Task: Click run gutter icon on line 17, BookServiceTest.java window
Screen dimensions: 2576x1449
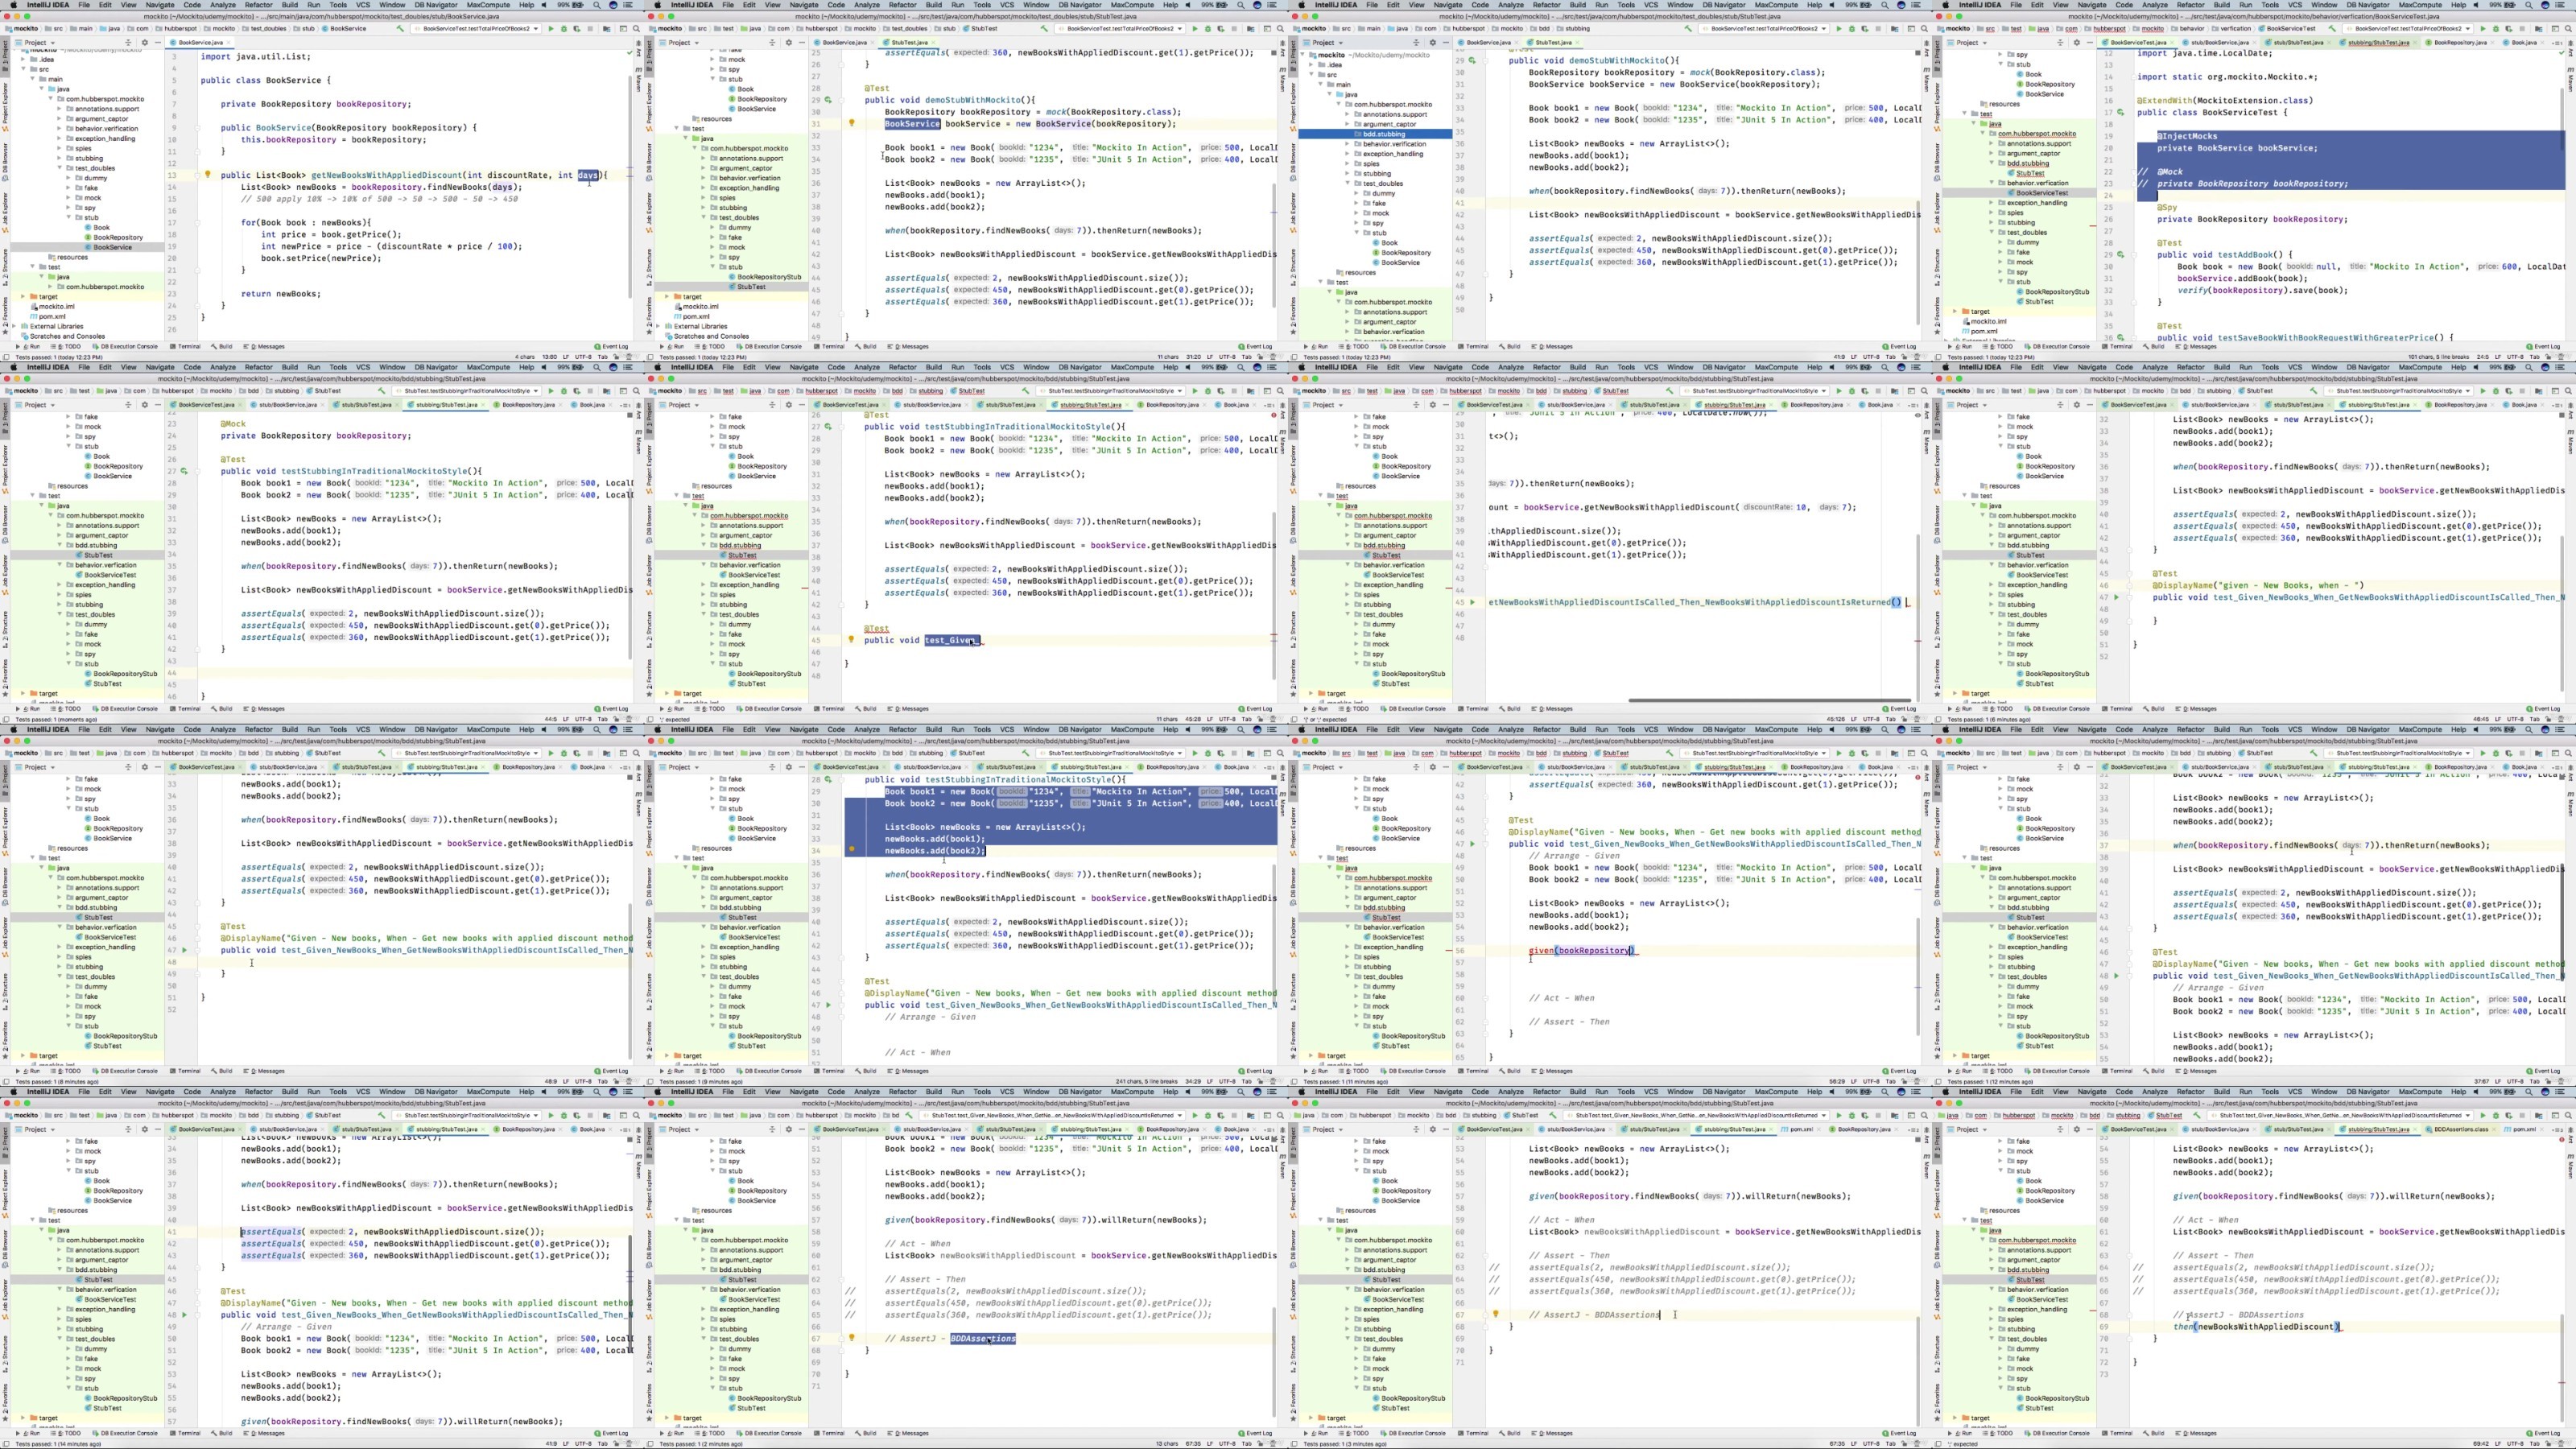Action: 2120,112
